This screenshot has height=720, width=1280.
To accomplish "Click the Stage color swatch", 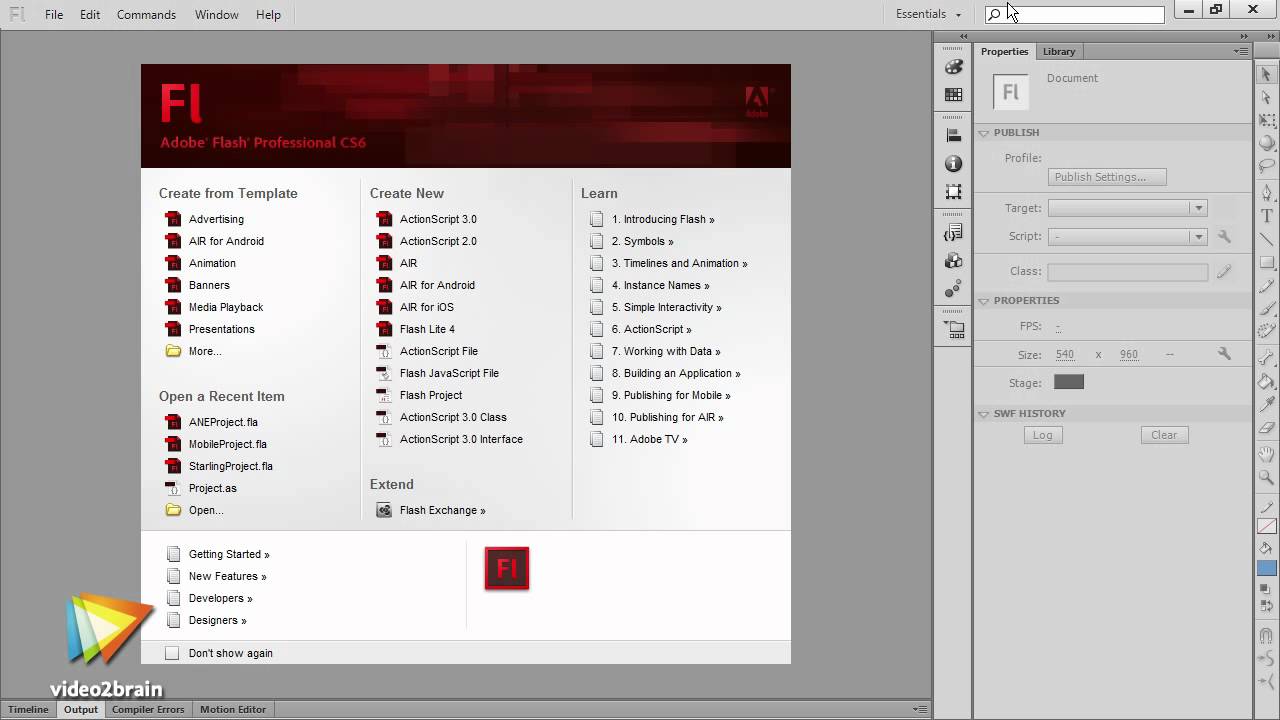I will tap(1069, 382).
